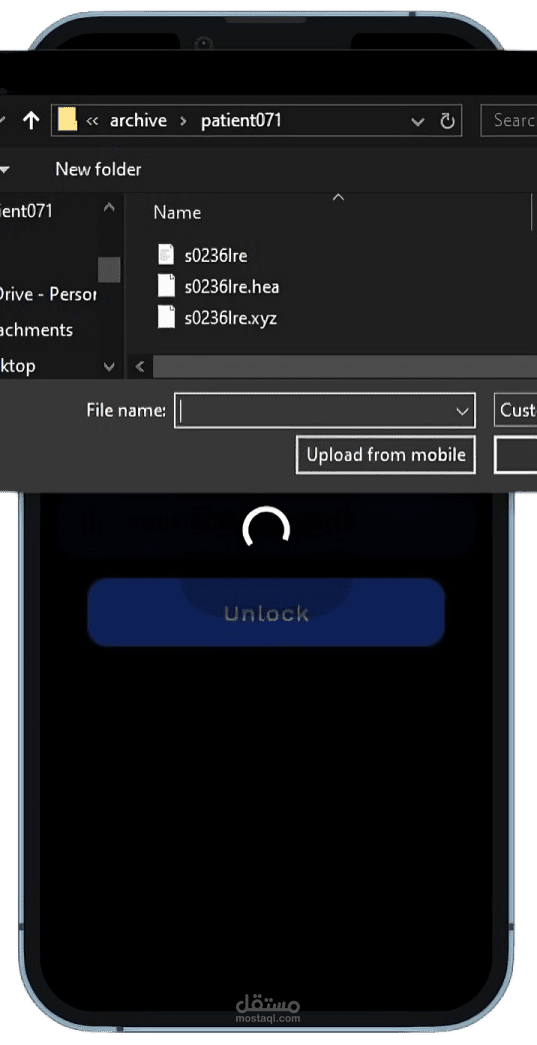The image size is (537, 1045).
Task: Tap the blue Unlock button
Action: 266,612
